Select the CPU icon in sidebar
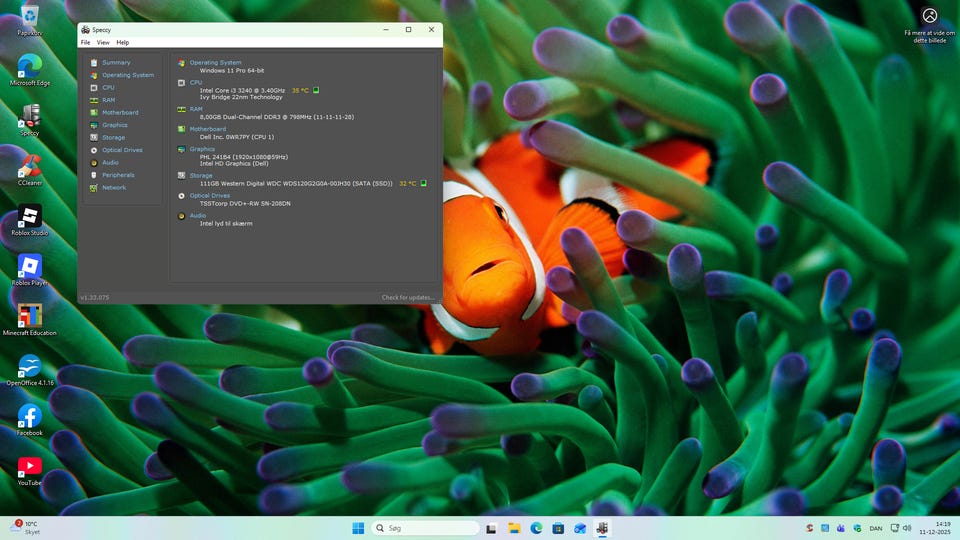Viewport: 960px width, 540px height. 94,88
